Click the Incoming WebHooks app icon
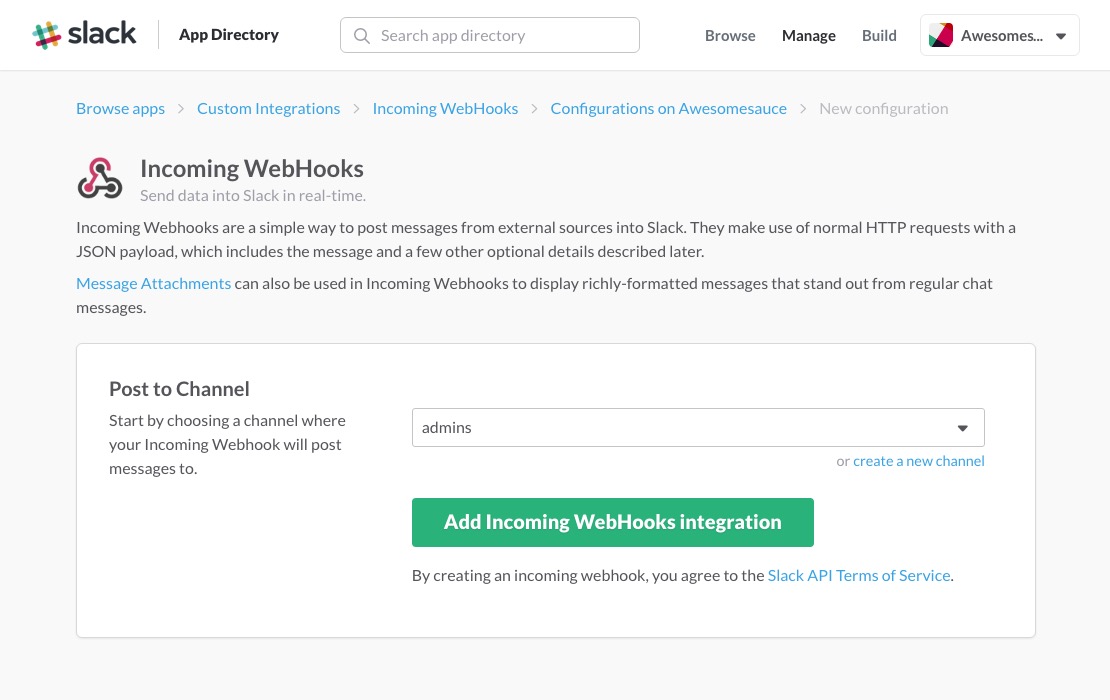1110x700 pixels. [x=100, y=178]
